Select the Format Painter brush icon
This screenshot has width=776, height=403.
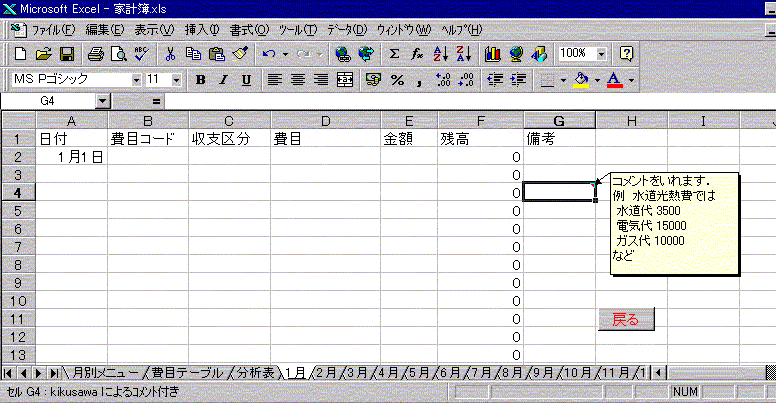coord(239,53)
